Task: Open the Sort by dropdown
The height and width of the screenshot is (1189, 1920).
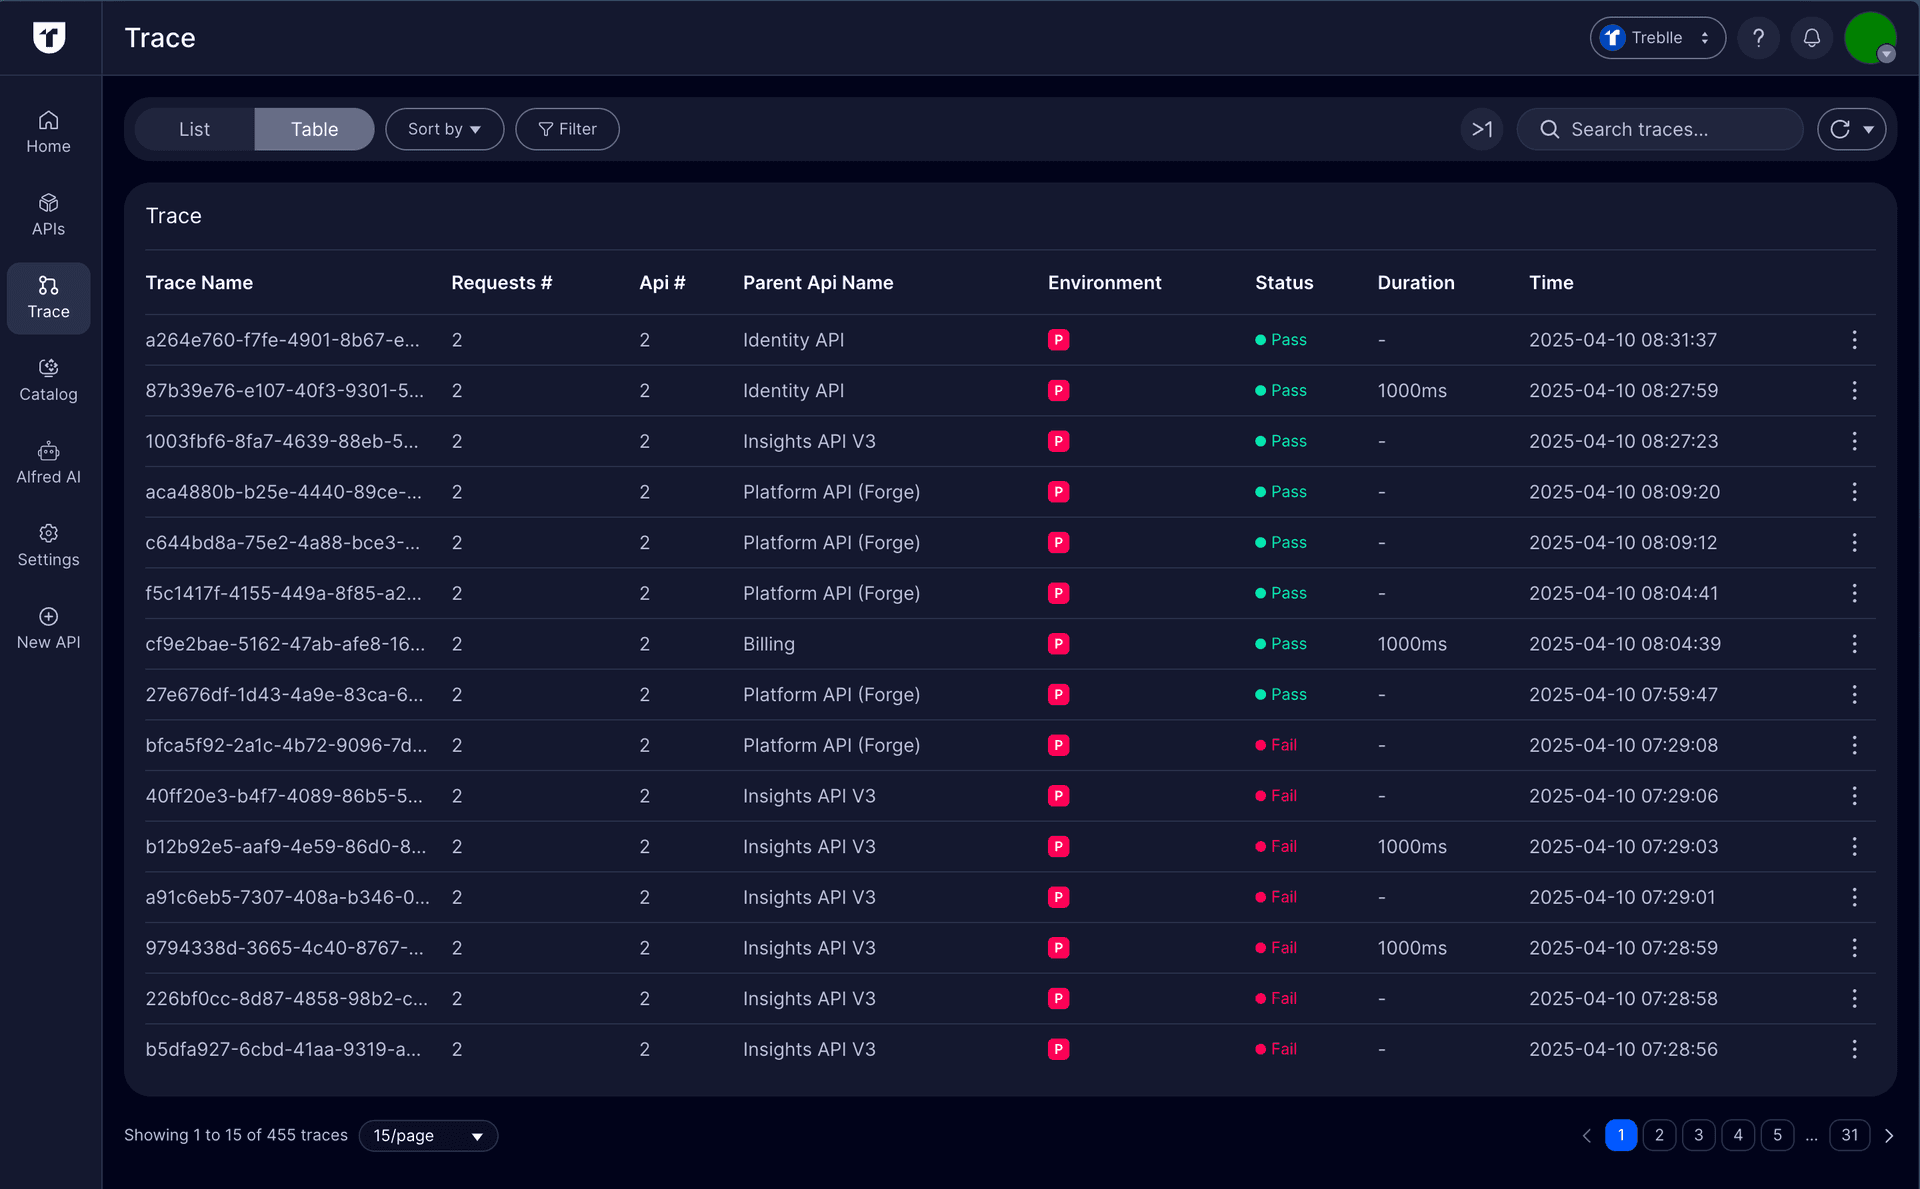Action: pyautogui.click(x=444, y=129)
